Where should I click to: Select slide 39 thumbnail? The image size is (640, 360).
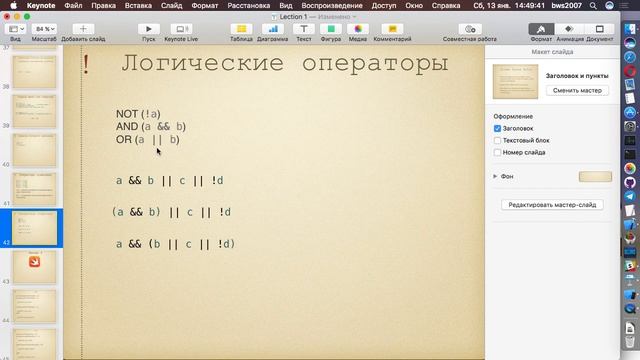click(x=34, y=111)
